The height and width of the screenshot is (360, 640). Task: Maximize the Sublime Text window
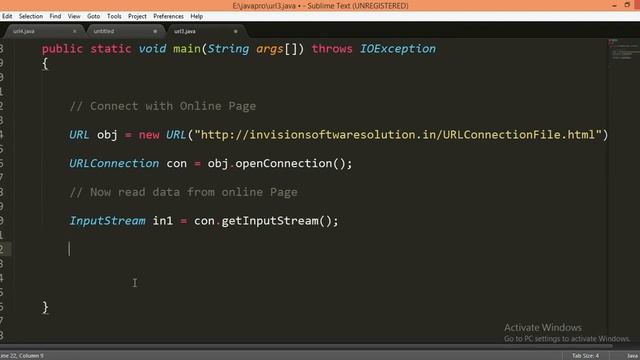(627, 5)
